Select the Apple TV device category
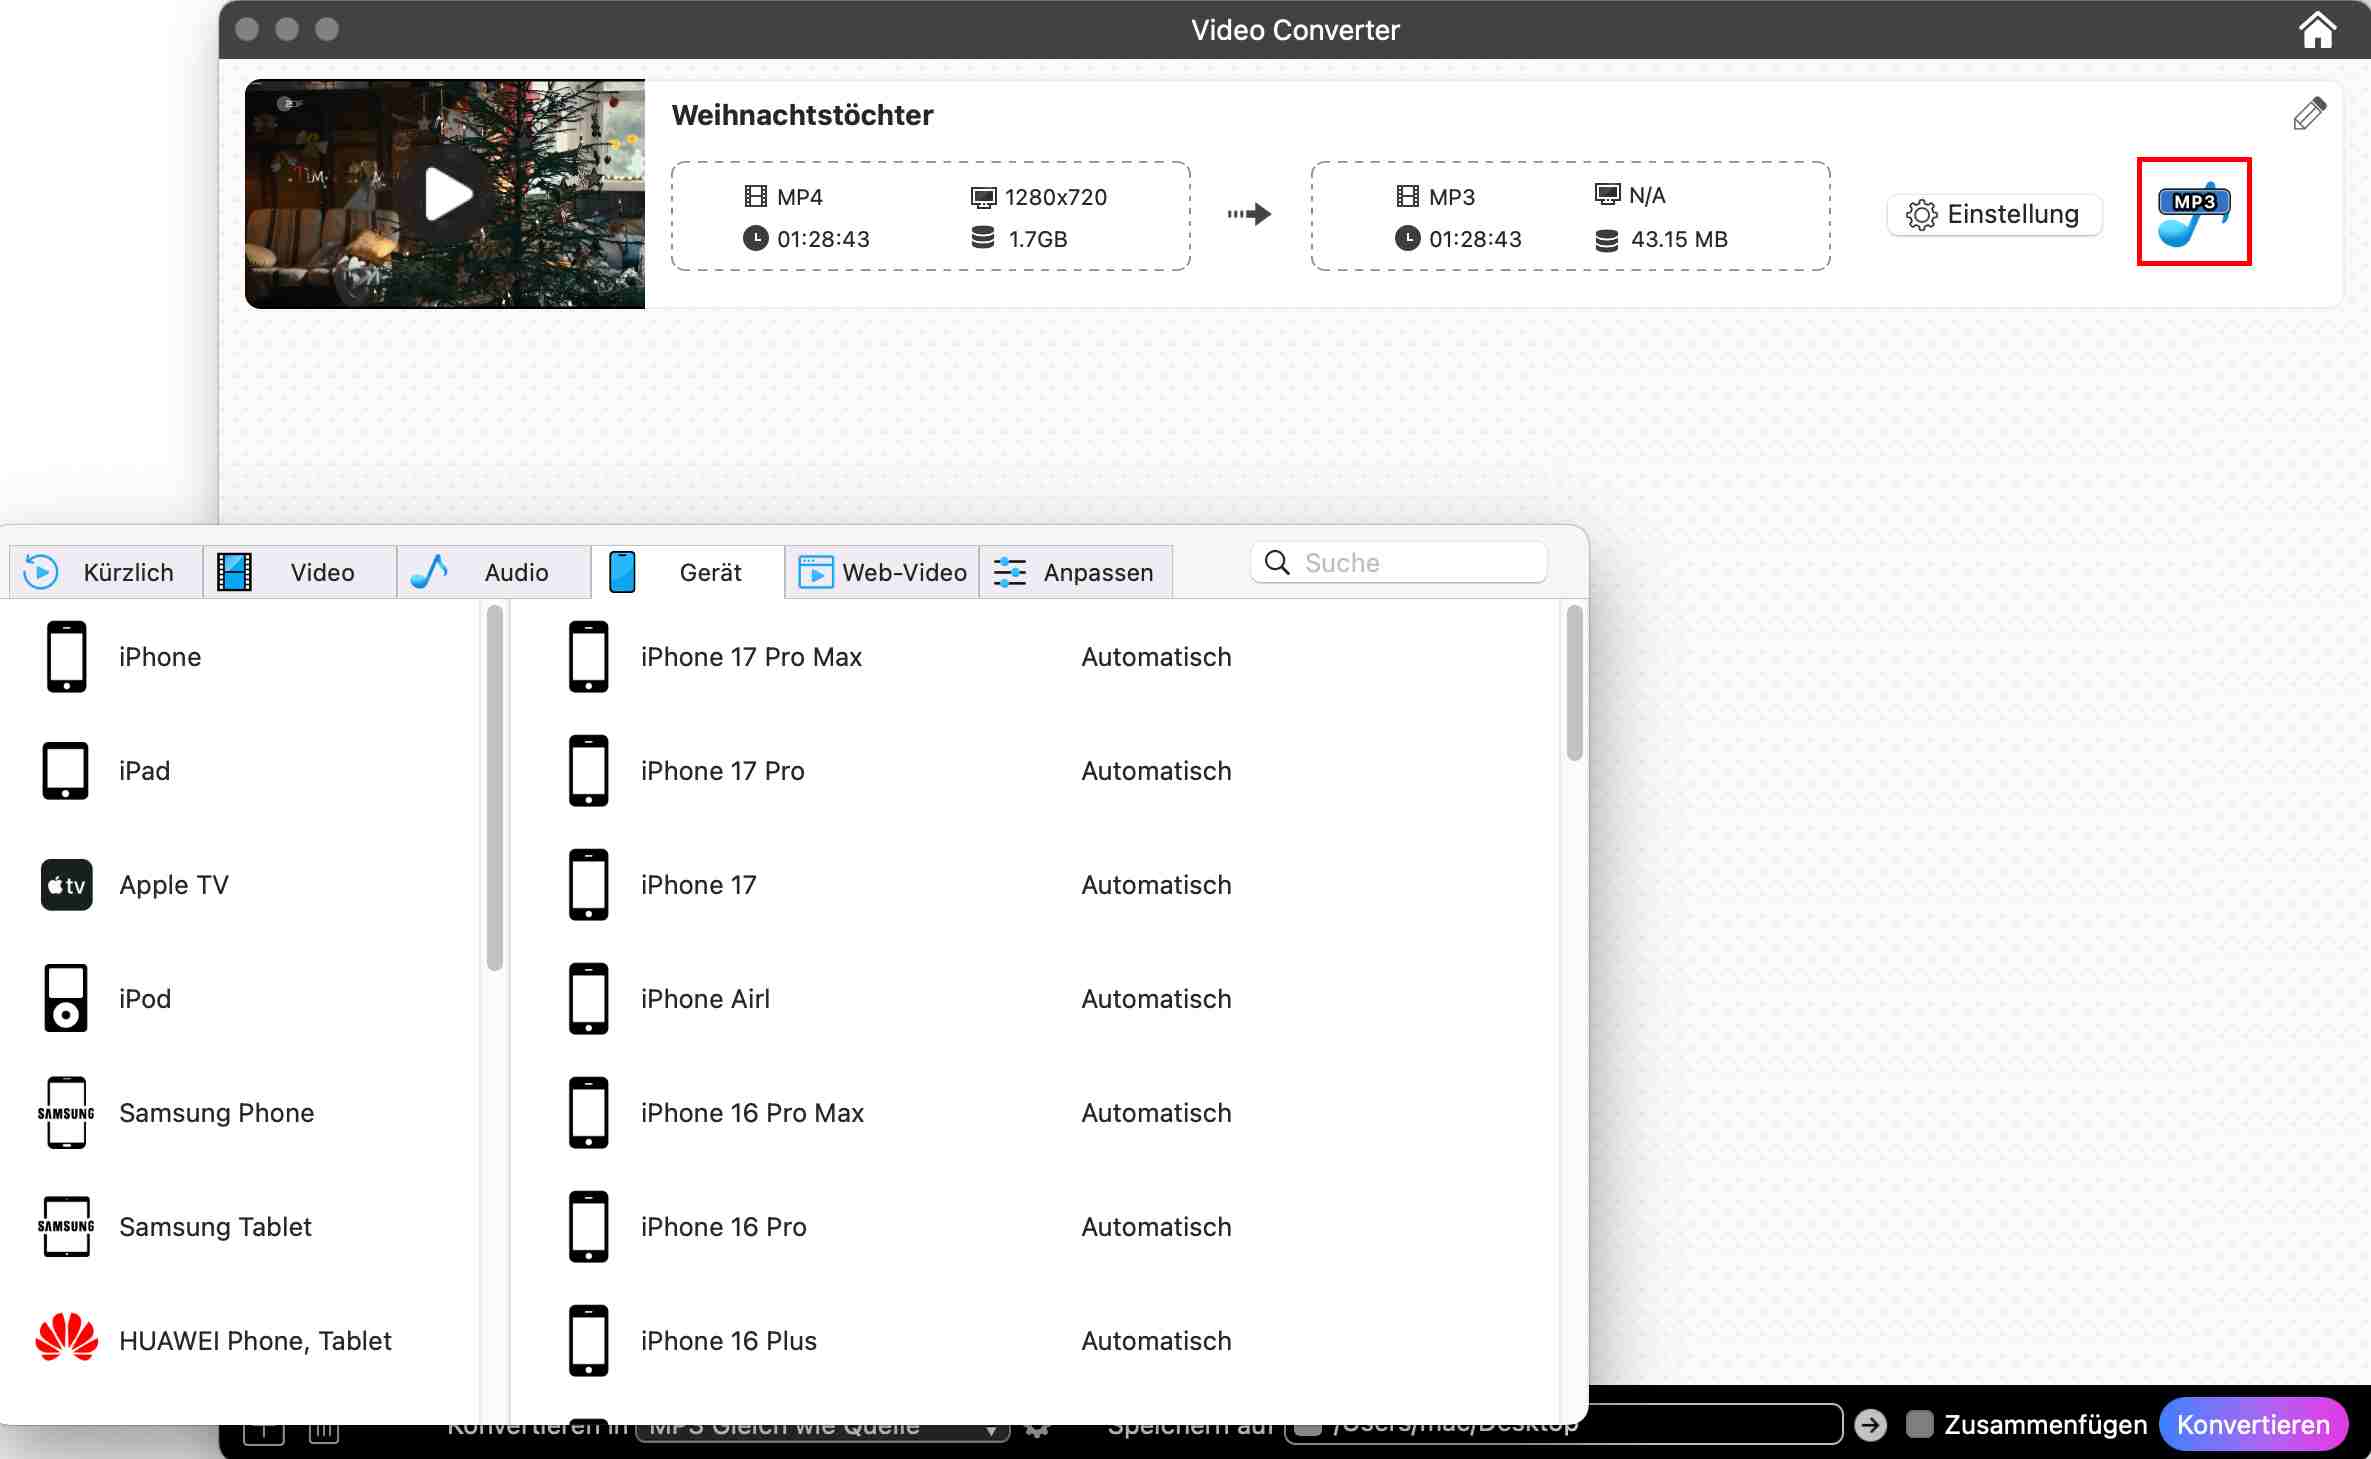2371x1459 pixels. [x=173, y=885]
